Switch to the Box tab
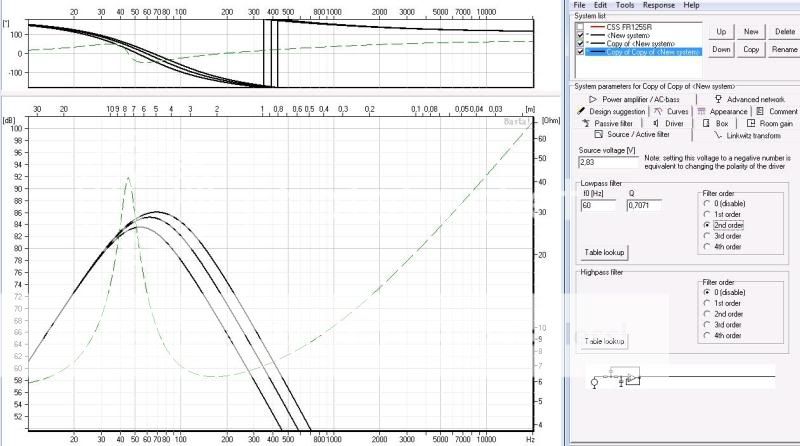Screen dimensions: 800x446 click(714, 123)
